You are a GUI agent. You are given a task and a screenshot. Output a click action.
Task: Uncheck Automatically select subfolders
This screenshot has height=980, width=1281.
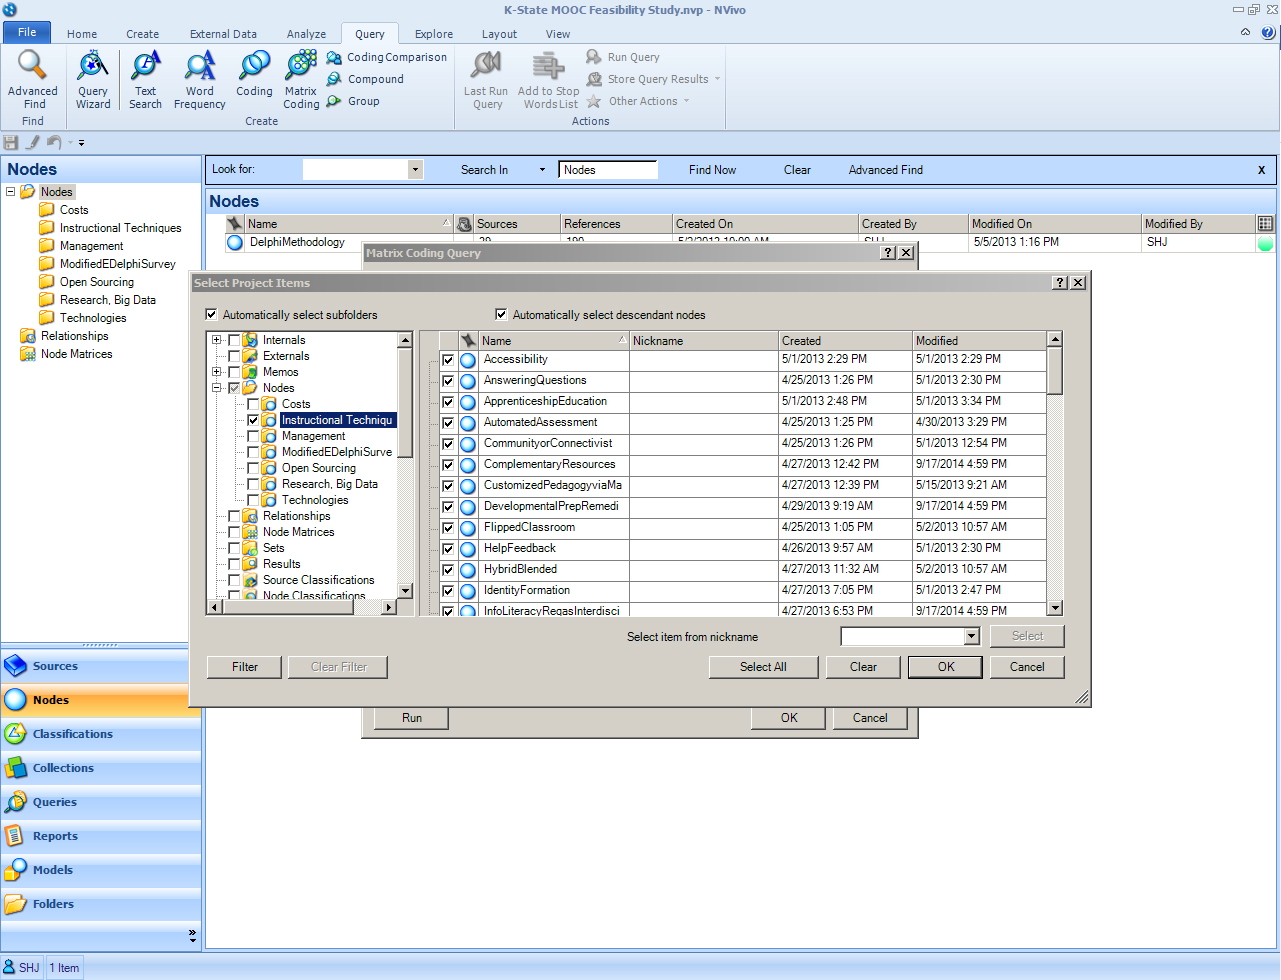pos(211,315)
